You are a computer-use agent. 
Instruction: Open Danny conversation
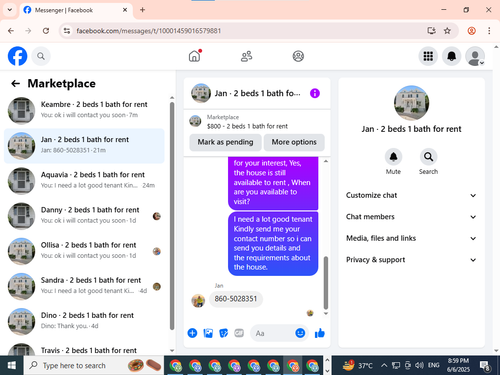(x=84, y=216)
